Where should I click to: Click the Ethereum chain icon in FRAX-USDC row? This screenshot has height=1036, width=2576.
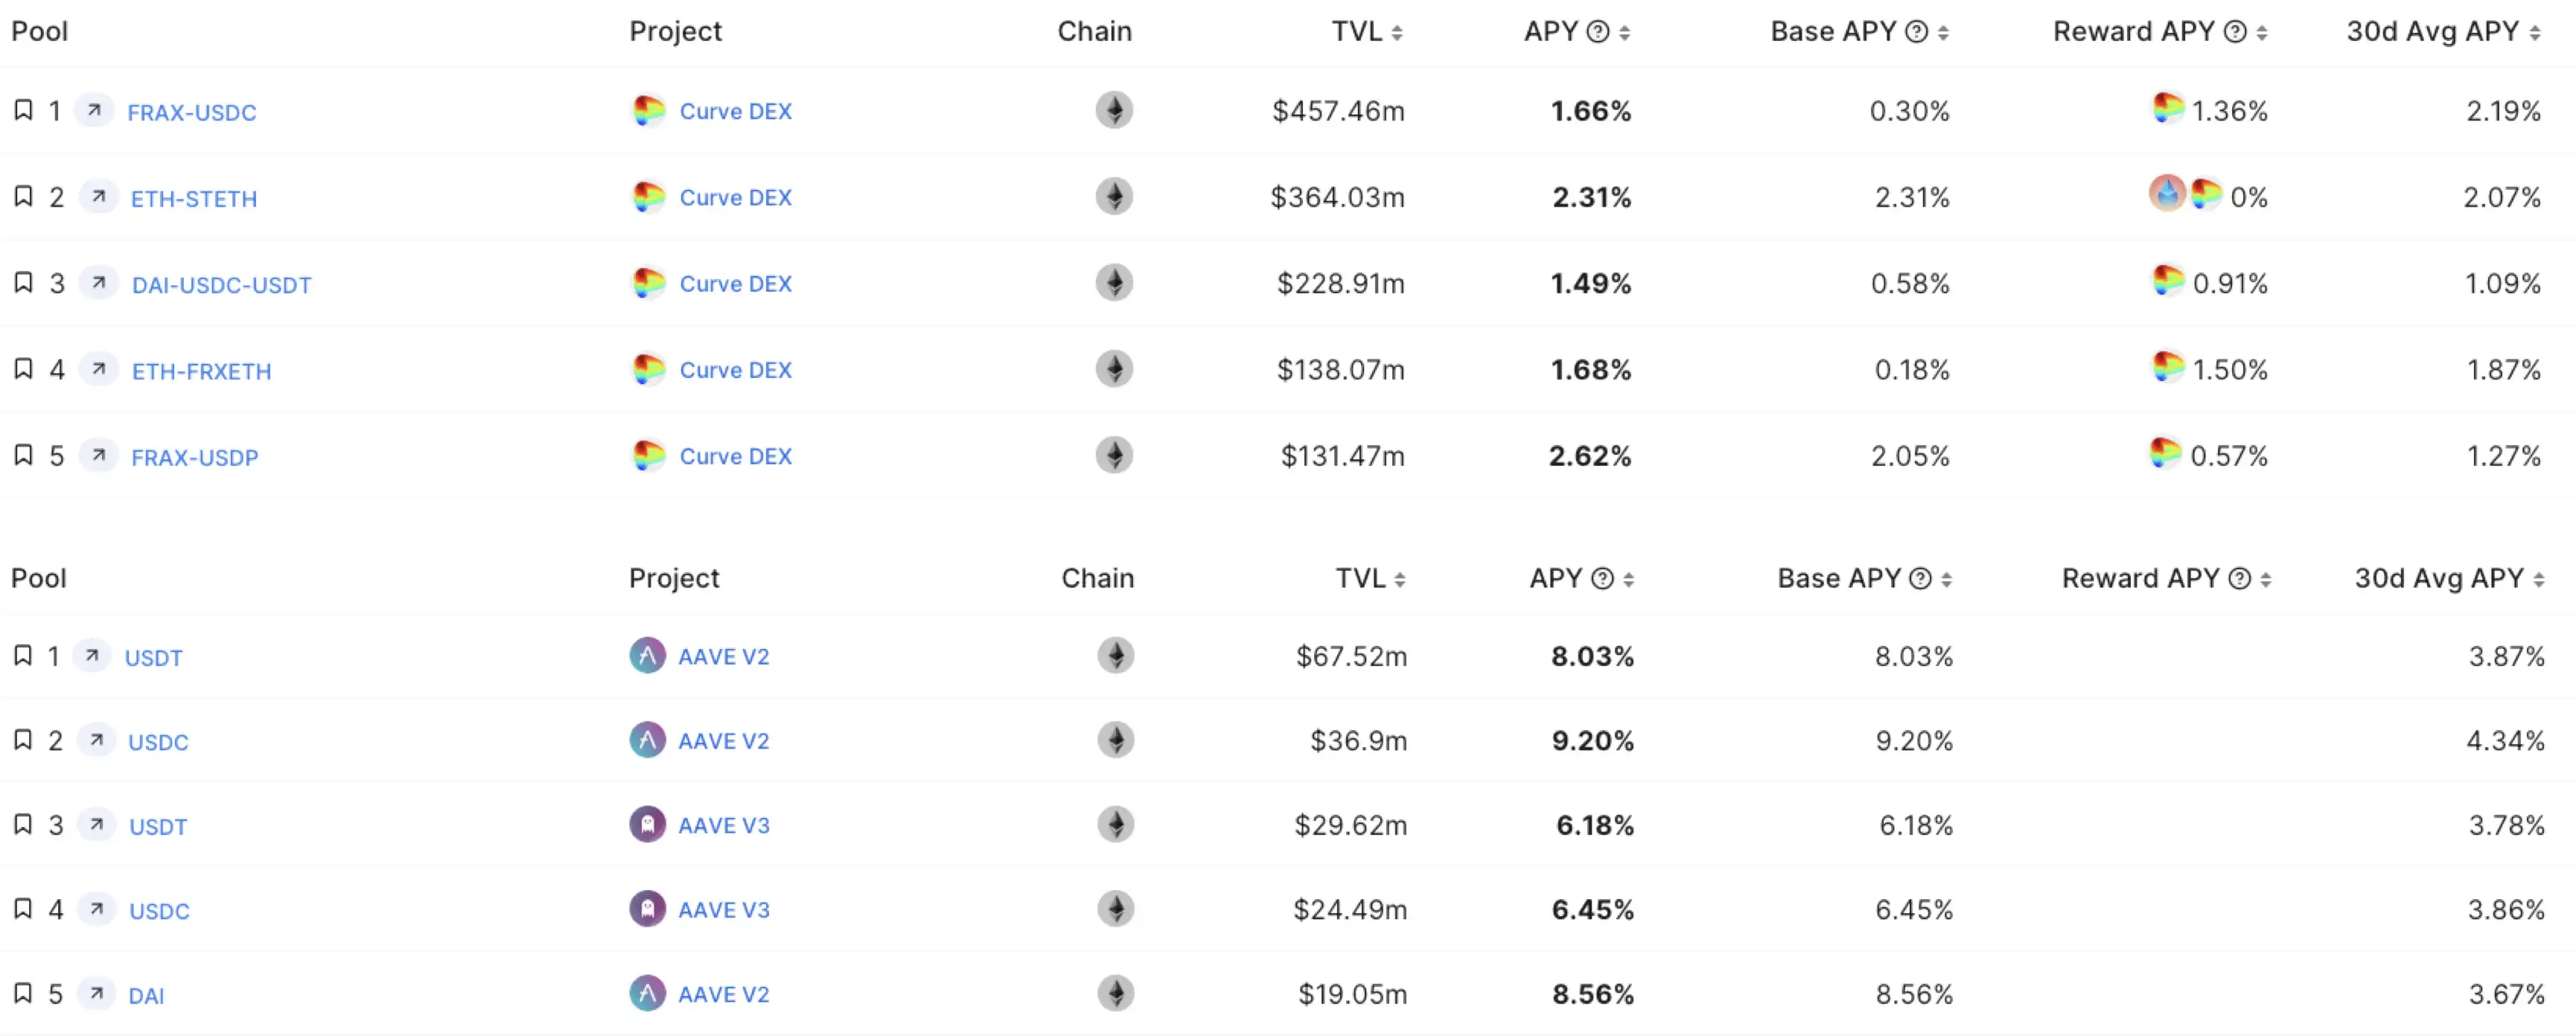click(1114, 110)
